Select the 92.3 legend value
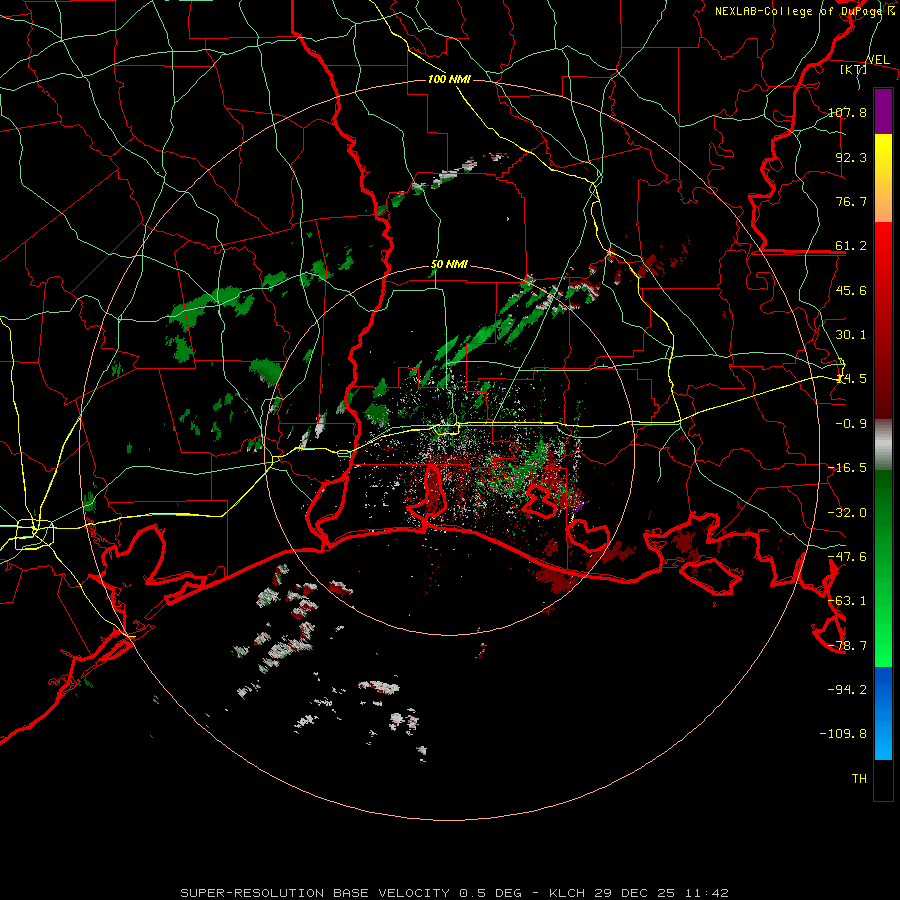 pos(851,157)
